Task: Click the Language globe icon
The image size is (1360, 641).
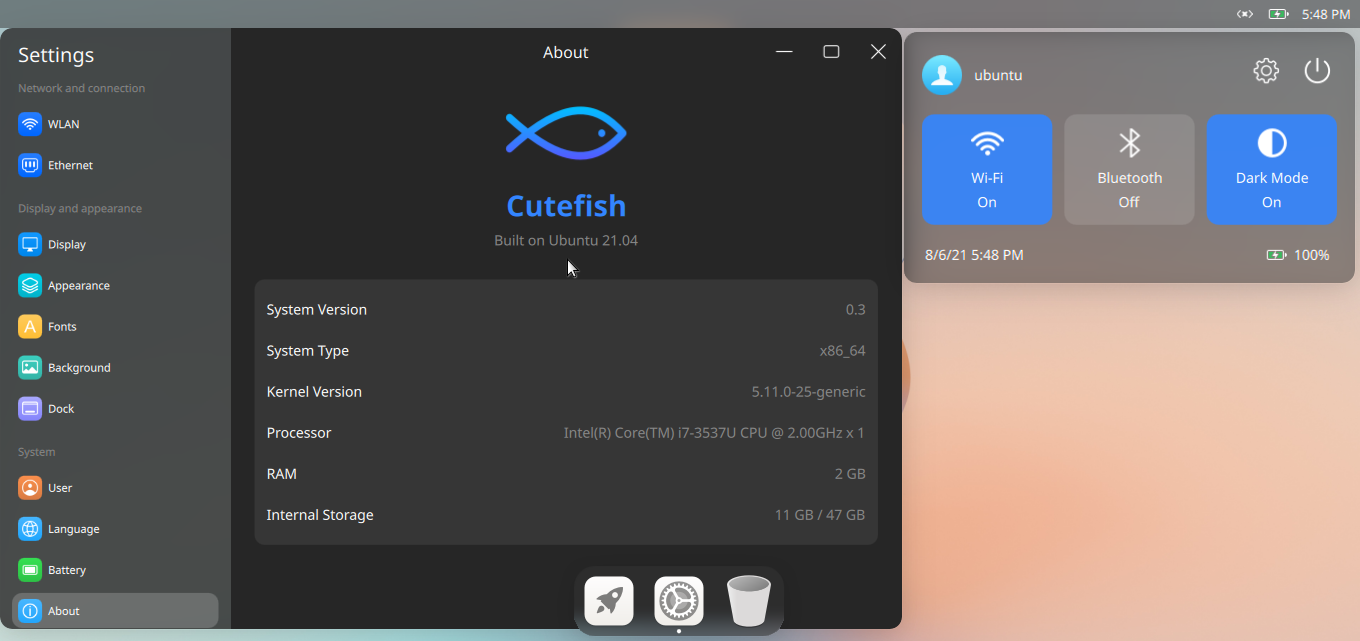Action: point(30,529)
